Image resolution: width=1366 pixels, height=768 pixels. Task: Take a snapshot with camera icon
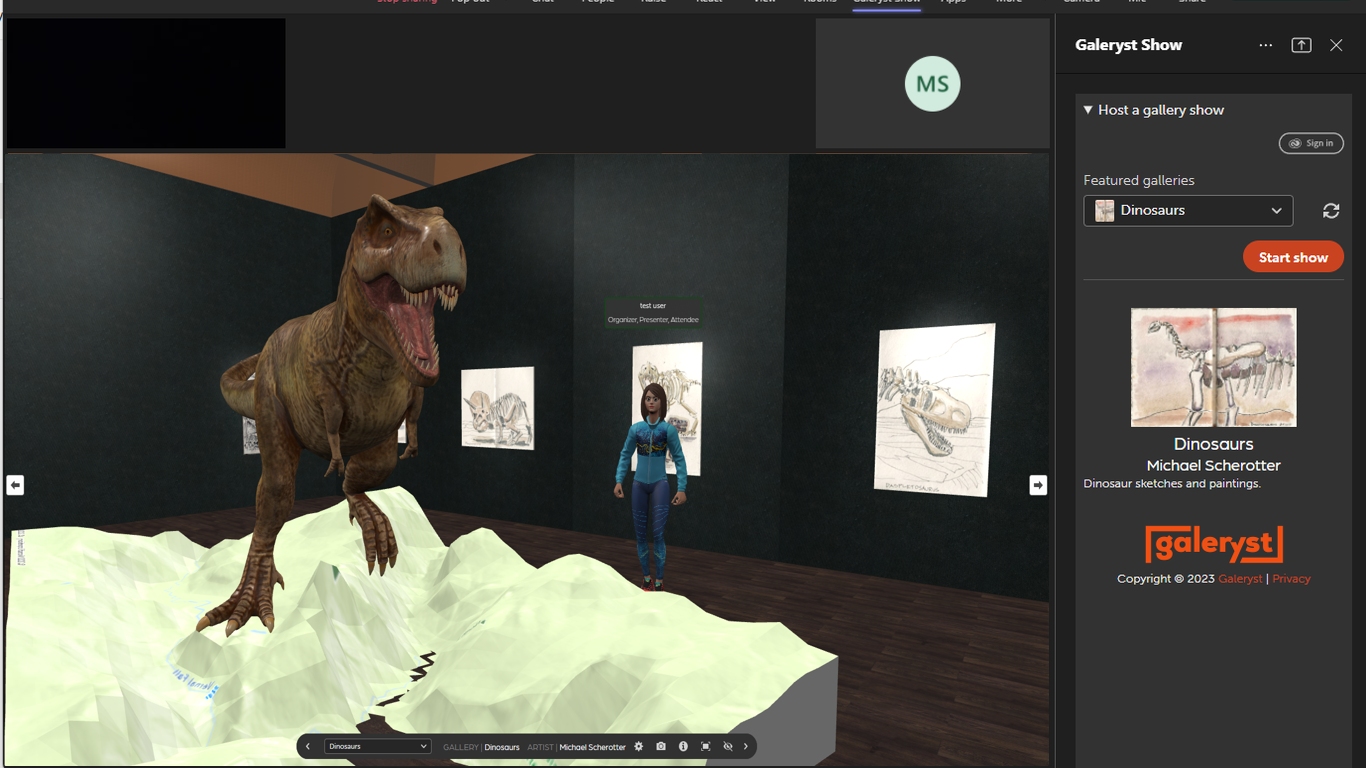[661, 746]
